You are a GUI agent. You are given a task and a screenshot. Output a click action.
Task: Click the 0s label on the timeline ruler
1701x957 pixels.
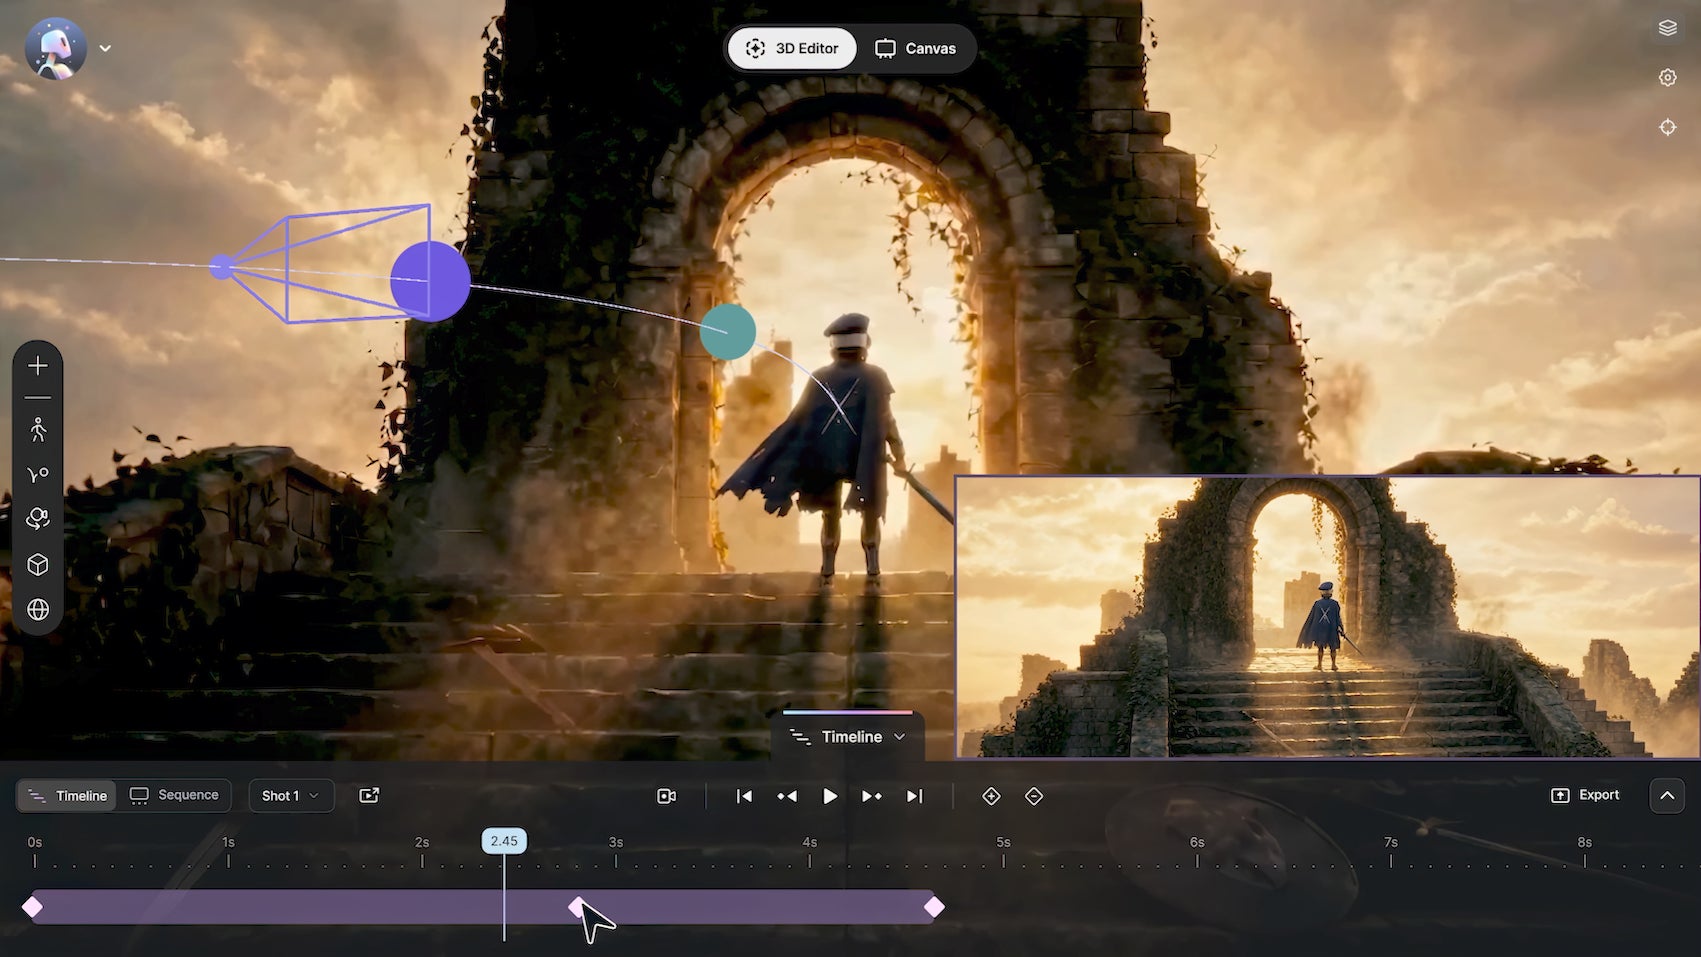[35, 842]
